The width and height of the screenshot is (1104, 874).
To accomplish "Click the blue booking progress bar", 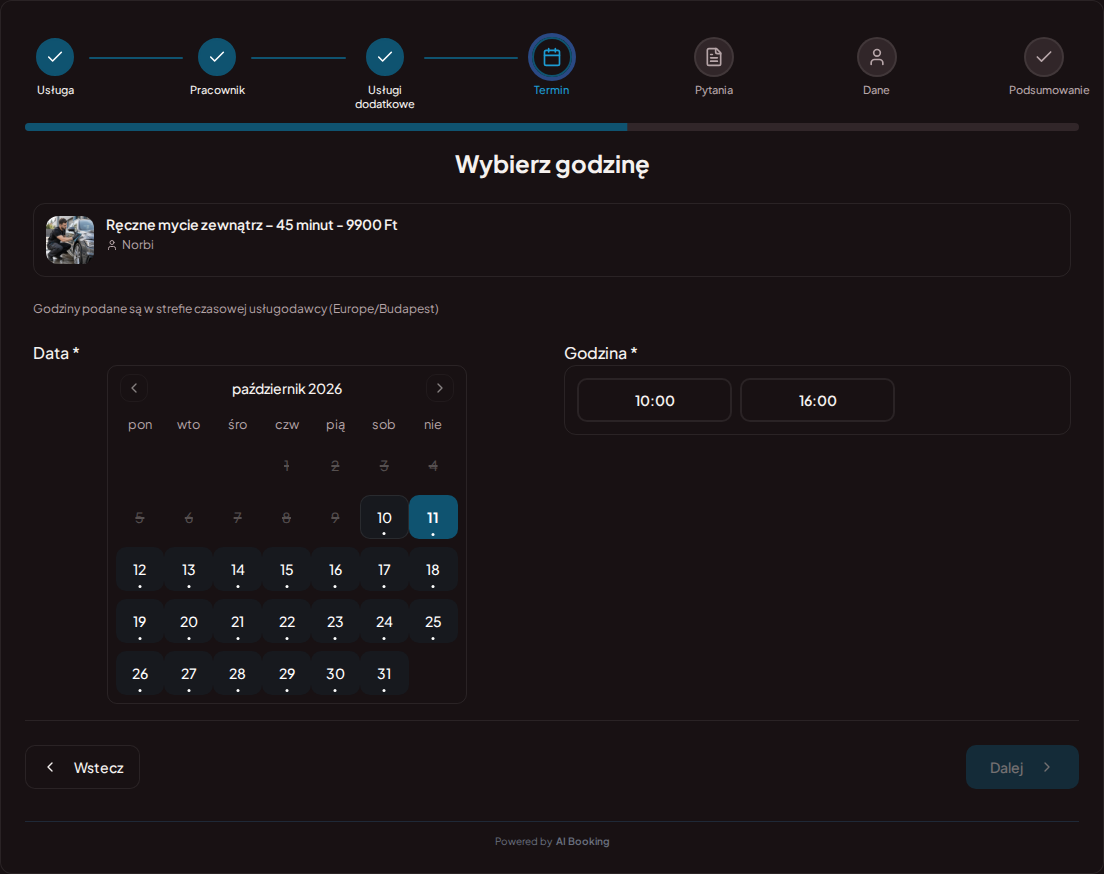I will pyautogui.click(x=326, y=127).
